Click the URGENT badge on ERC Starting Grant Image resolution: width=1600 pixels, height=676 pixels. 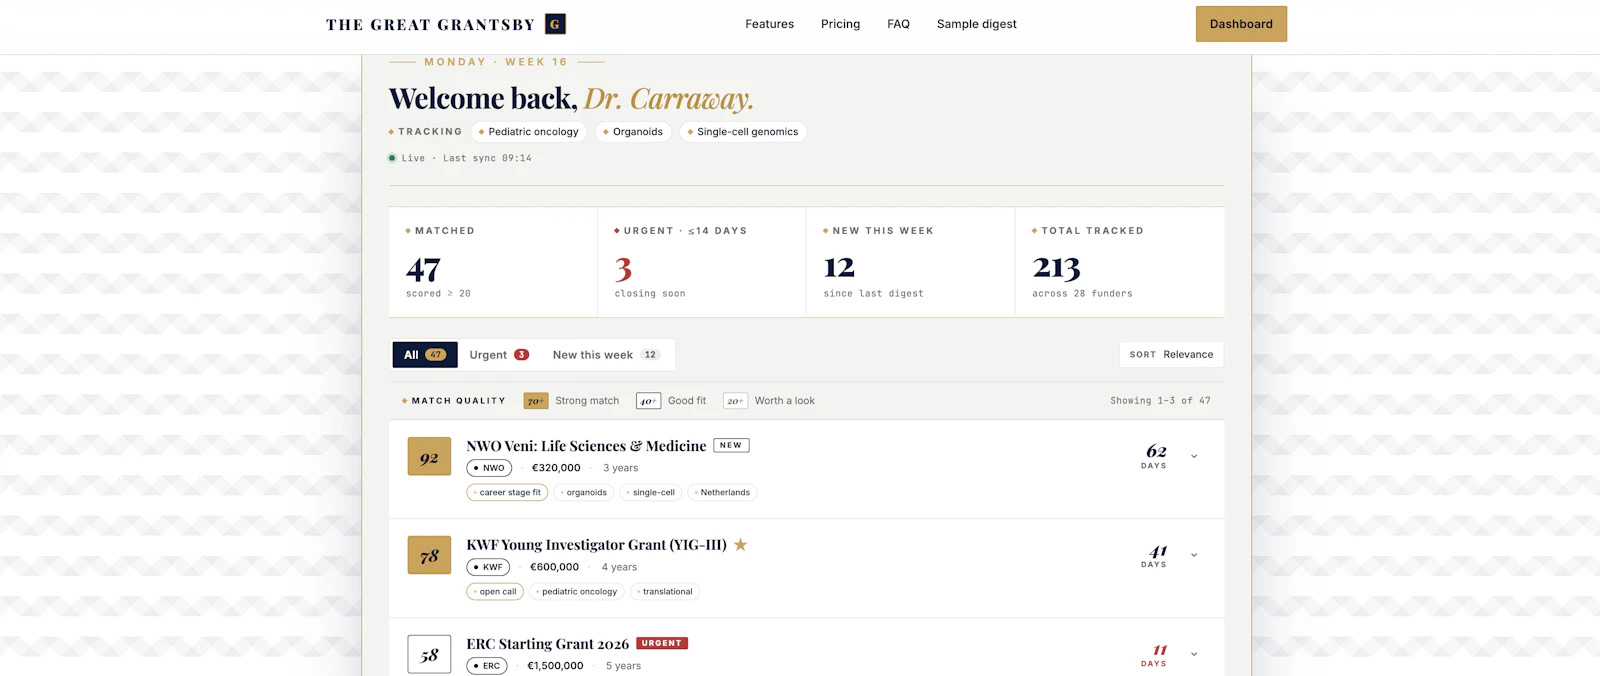pos(662,643)
